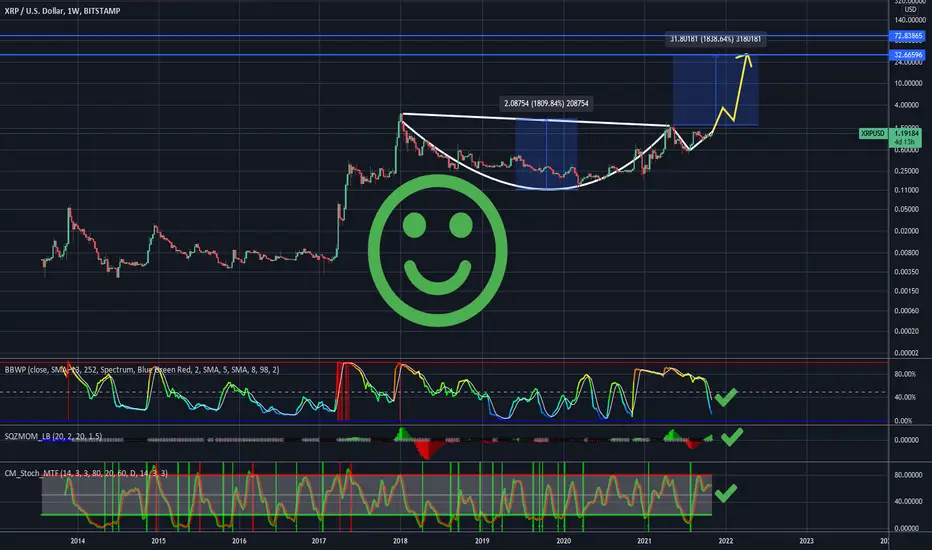This screenshot has width=932, height=550.
Task: Click 0.00000 on the Stoch scale
Action: point(906,528)
